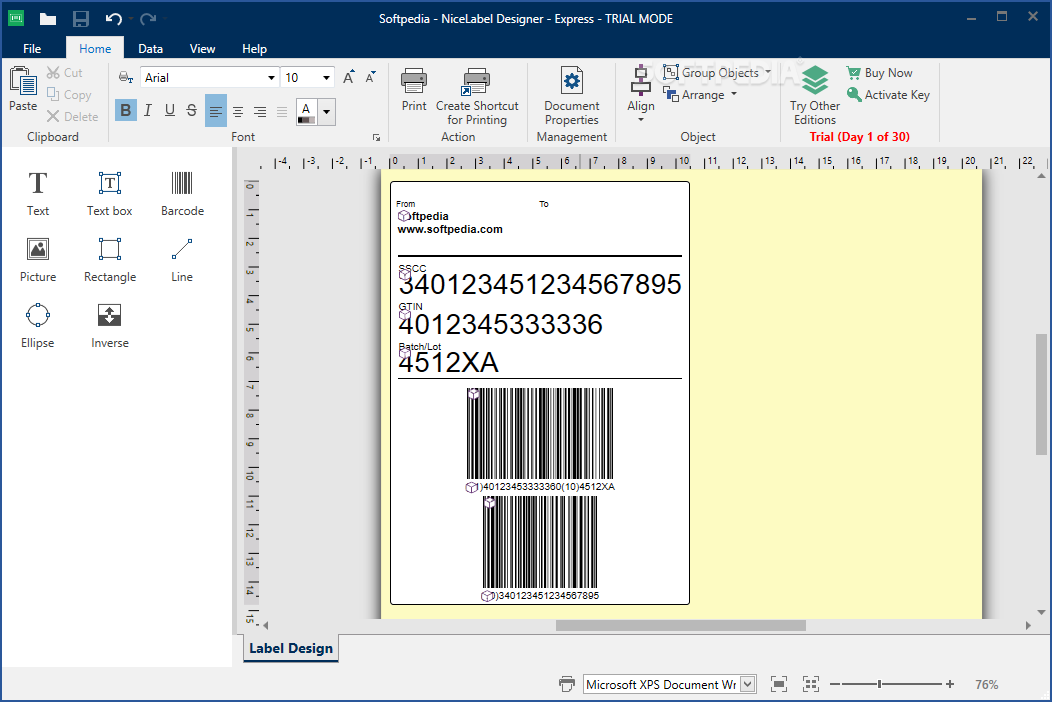
Task: Select the www.softpedia.com text
Action: click(450, 229)
